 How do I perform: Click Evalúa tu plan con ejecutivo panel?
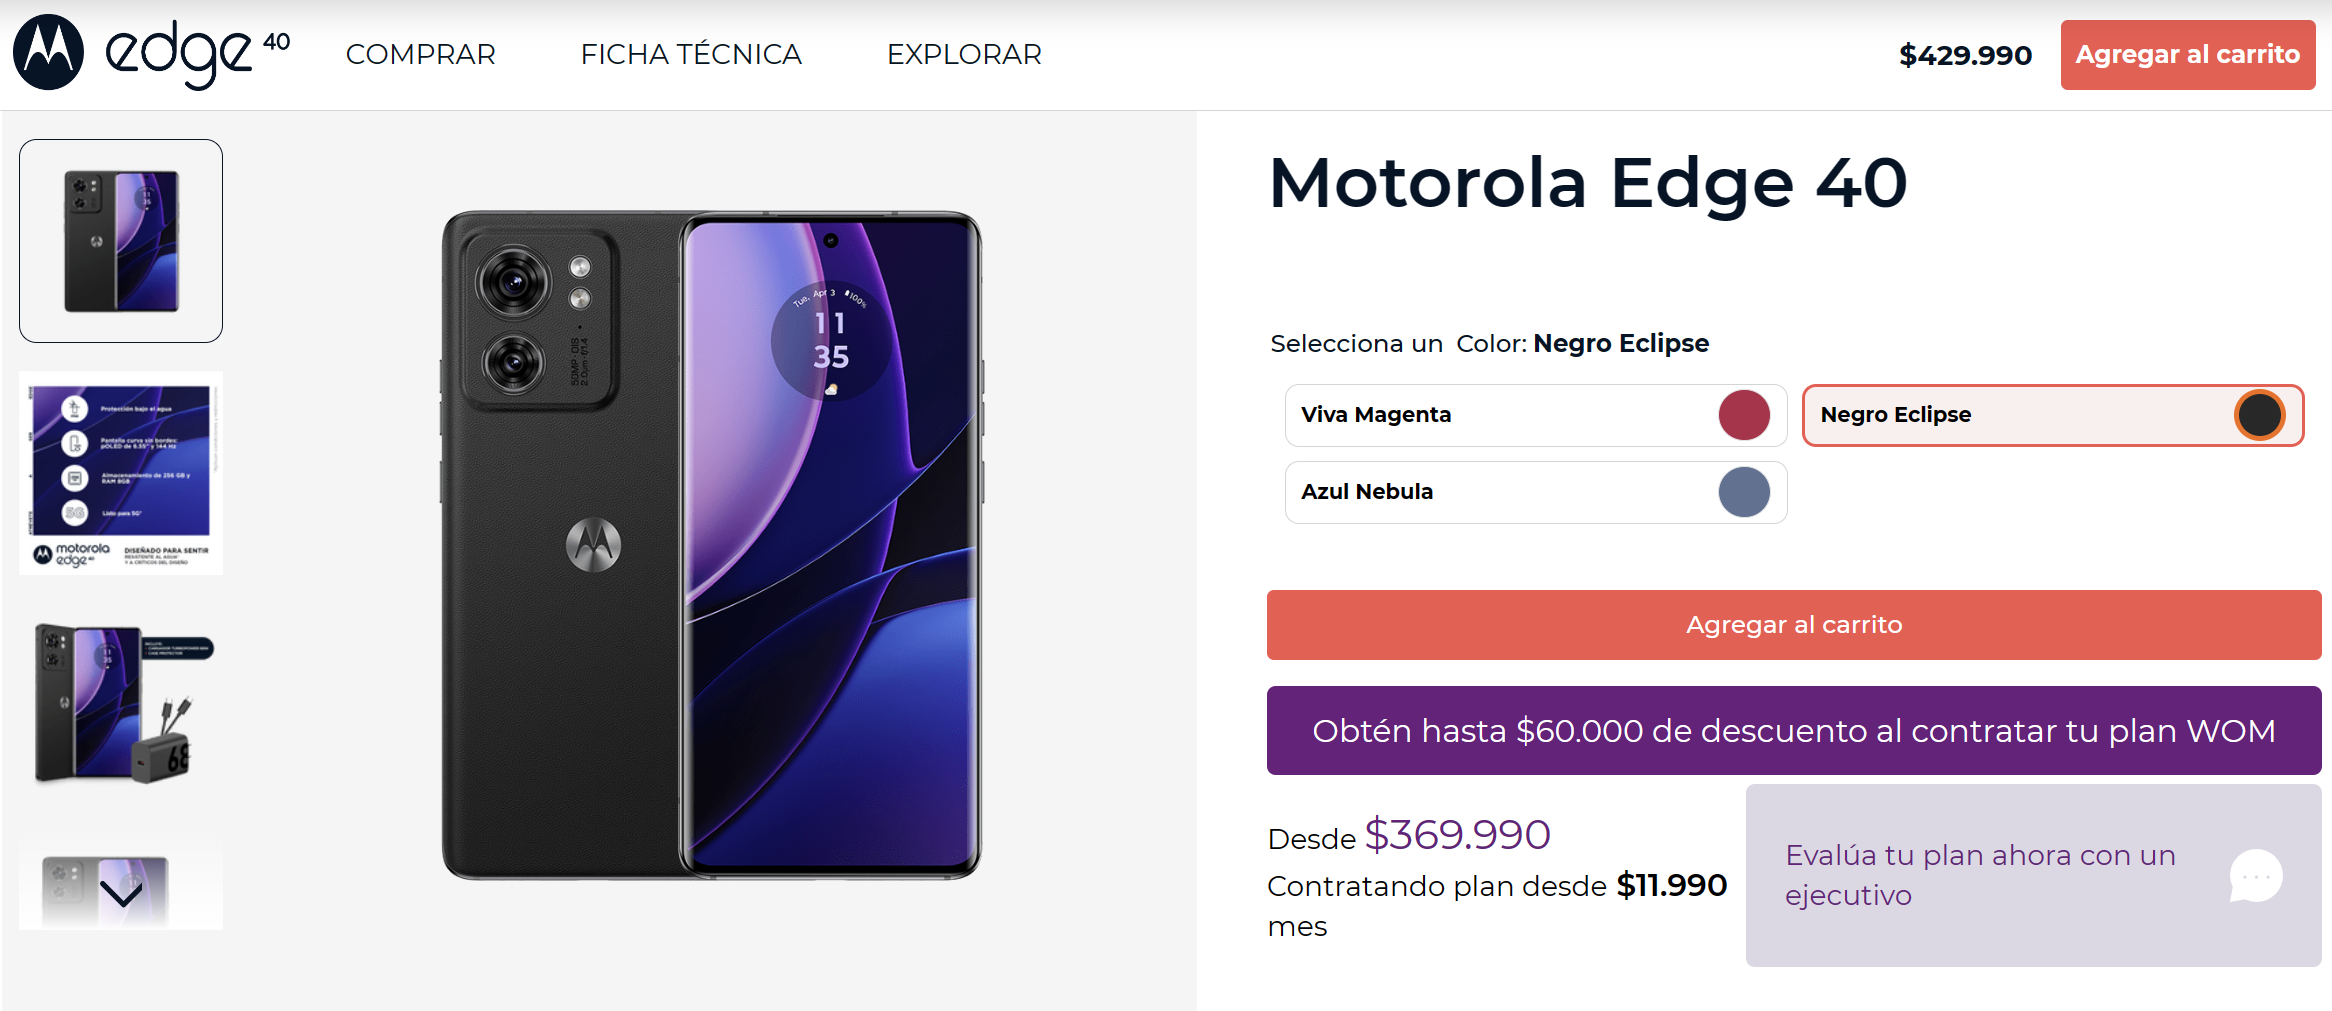1980,875
